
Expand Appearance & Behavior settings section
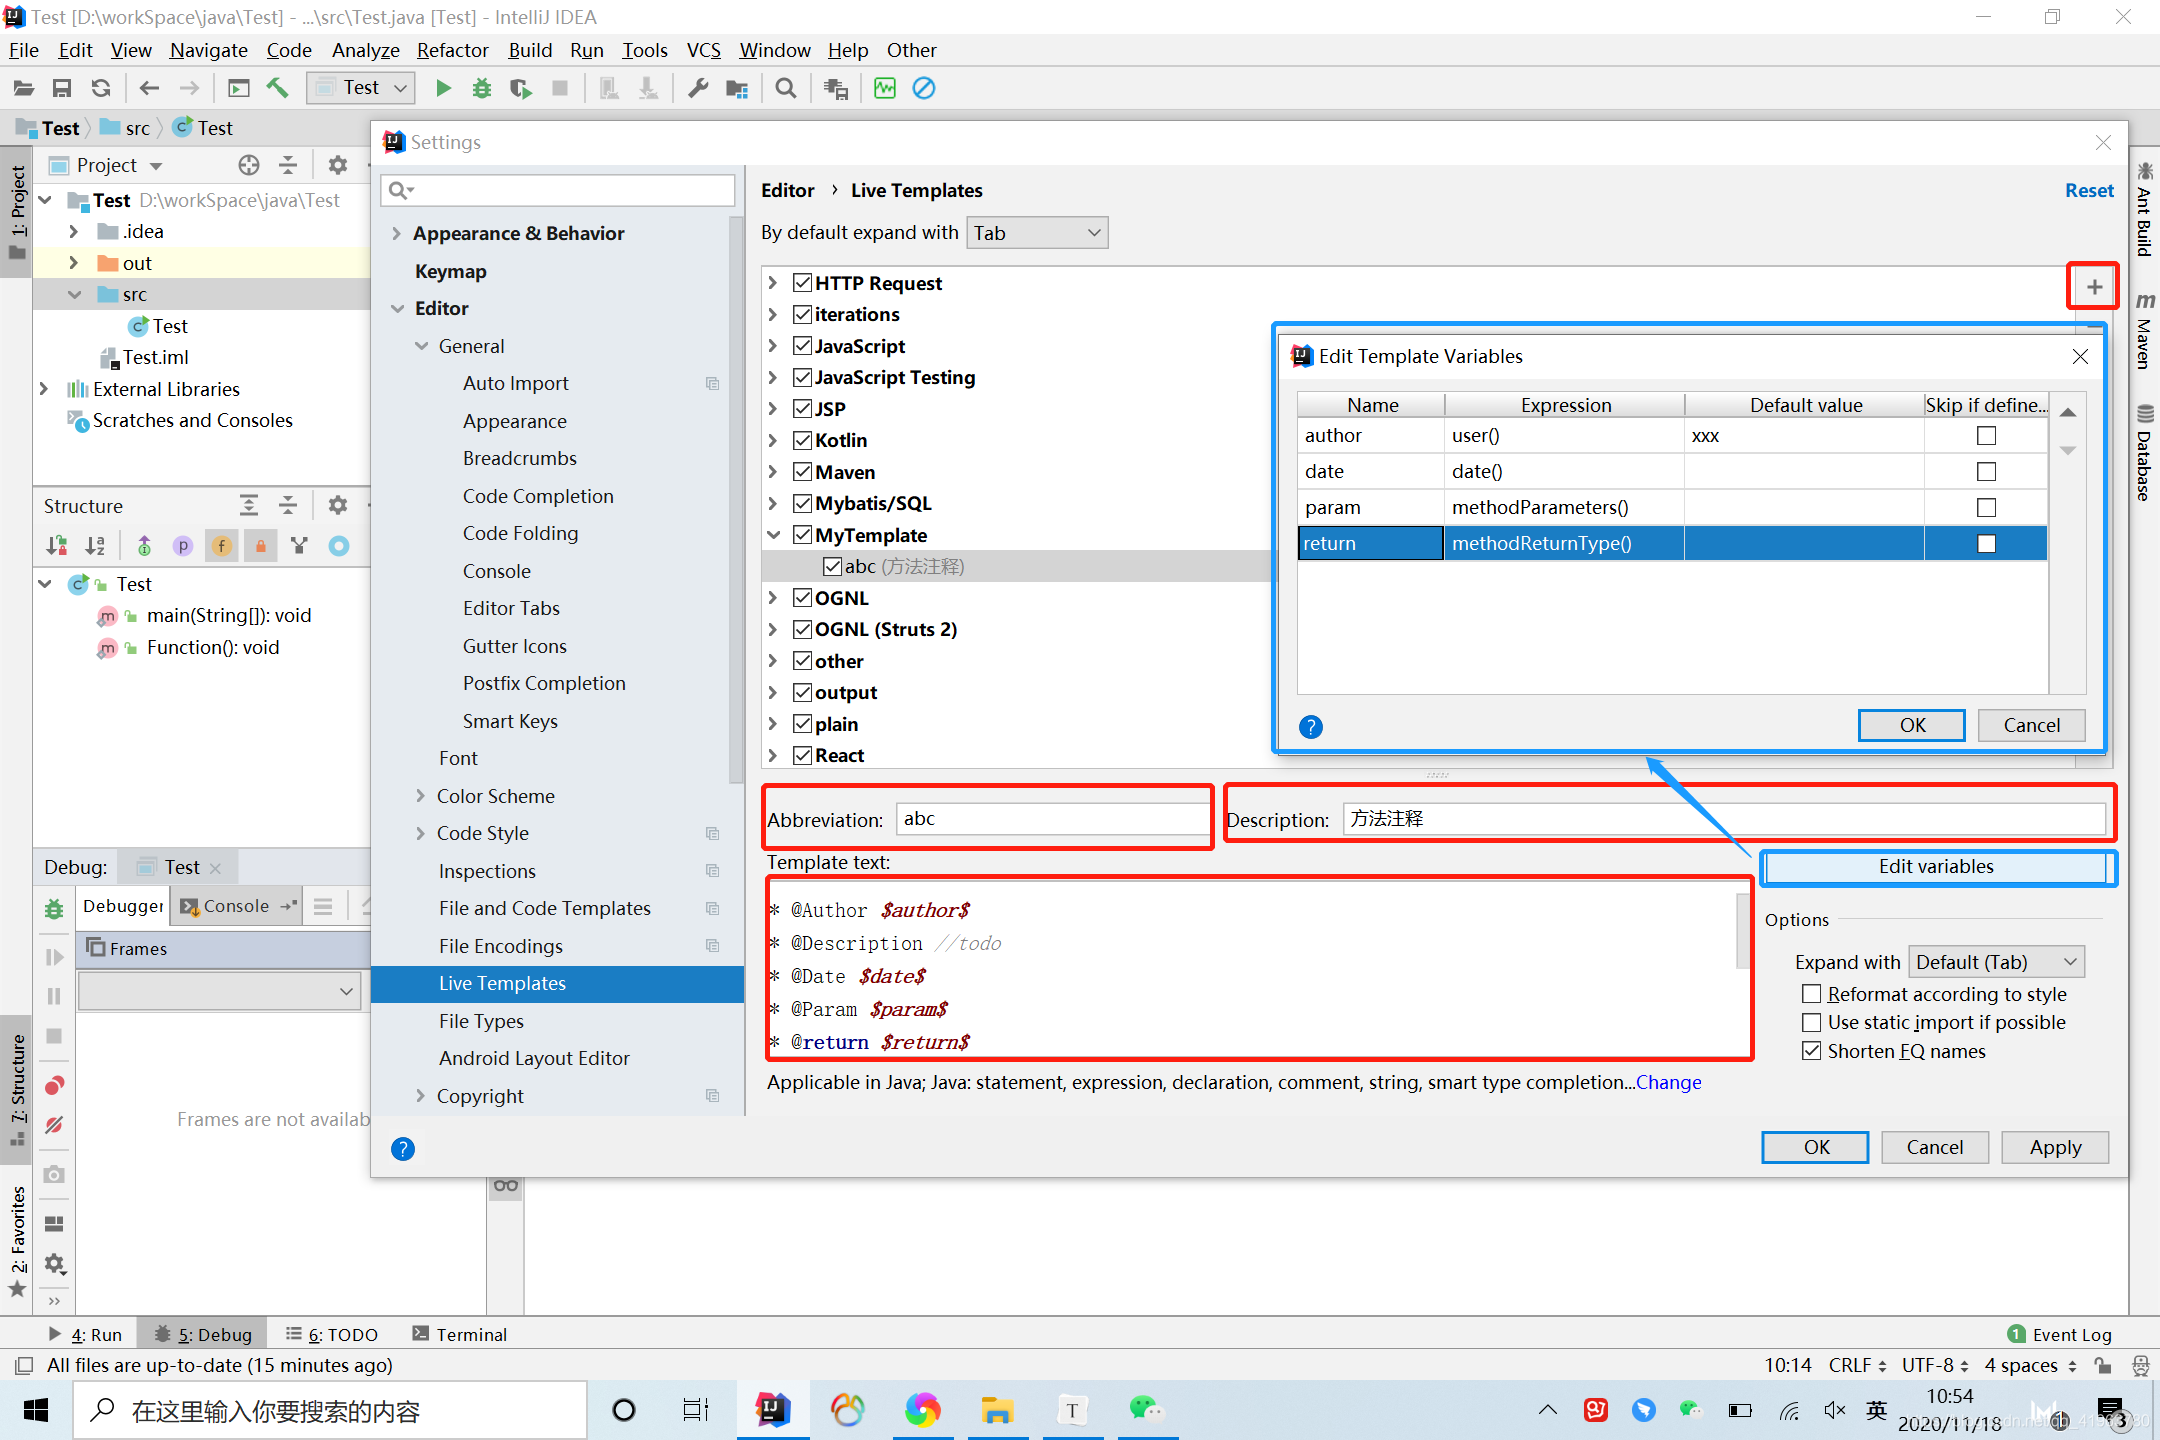point(396,234)
